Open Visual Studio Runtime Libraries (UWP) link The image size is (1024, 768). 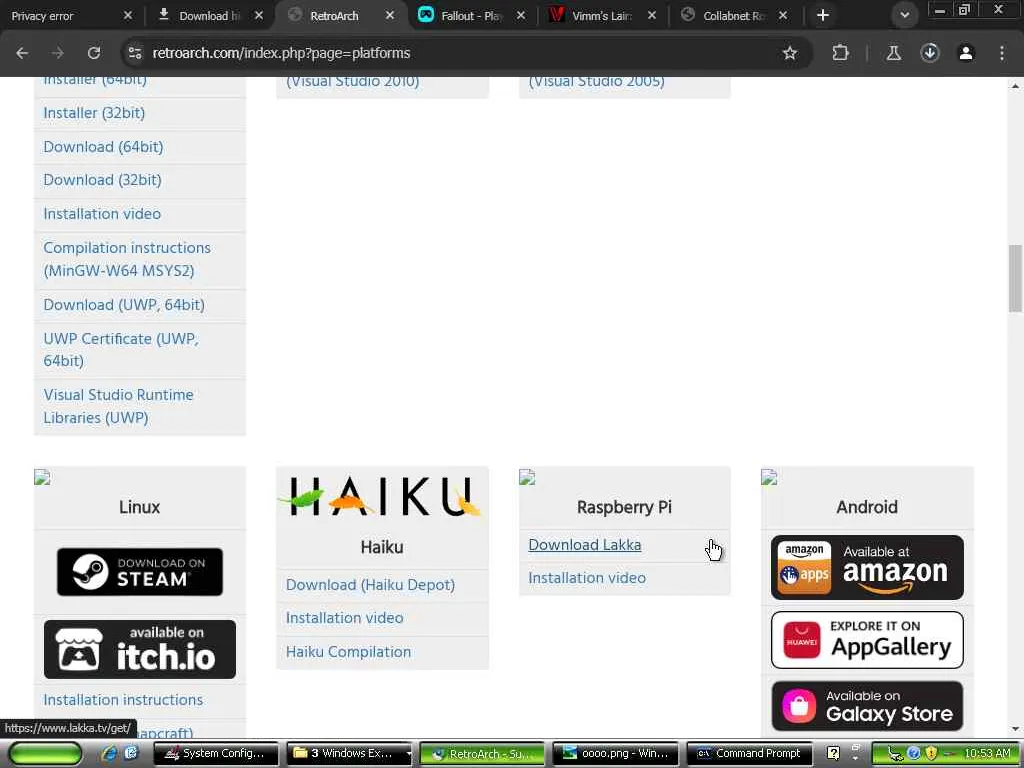(x=118, y=406)
